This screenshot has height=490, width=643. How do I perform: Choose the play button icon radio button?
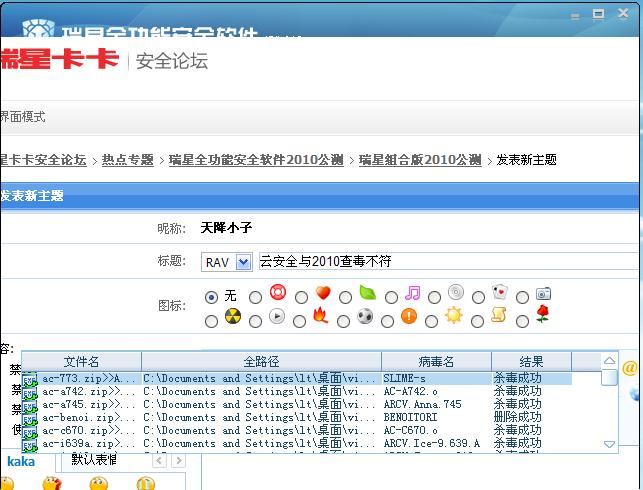(255, 321)
